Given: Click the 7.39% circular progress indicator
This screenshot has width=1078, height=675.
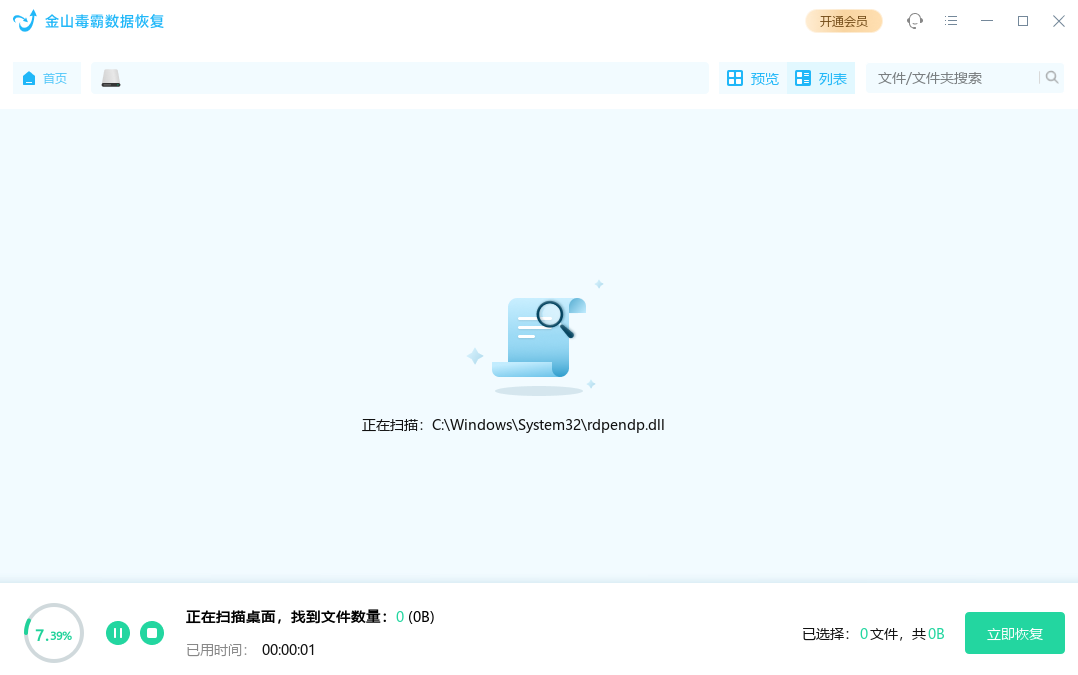Looking at the screenshot, I should tap(53, 633).
